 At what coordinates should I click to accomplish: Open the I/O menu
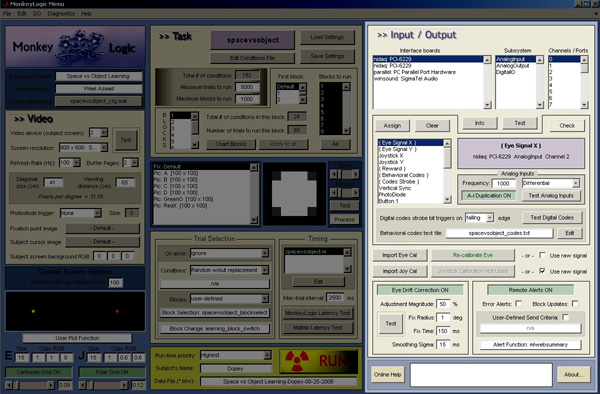37,13
